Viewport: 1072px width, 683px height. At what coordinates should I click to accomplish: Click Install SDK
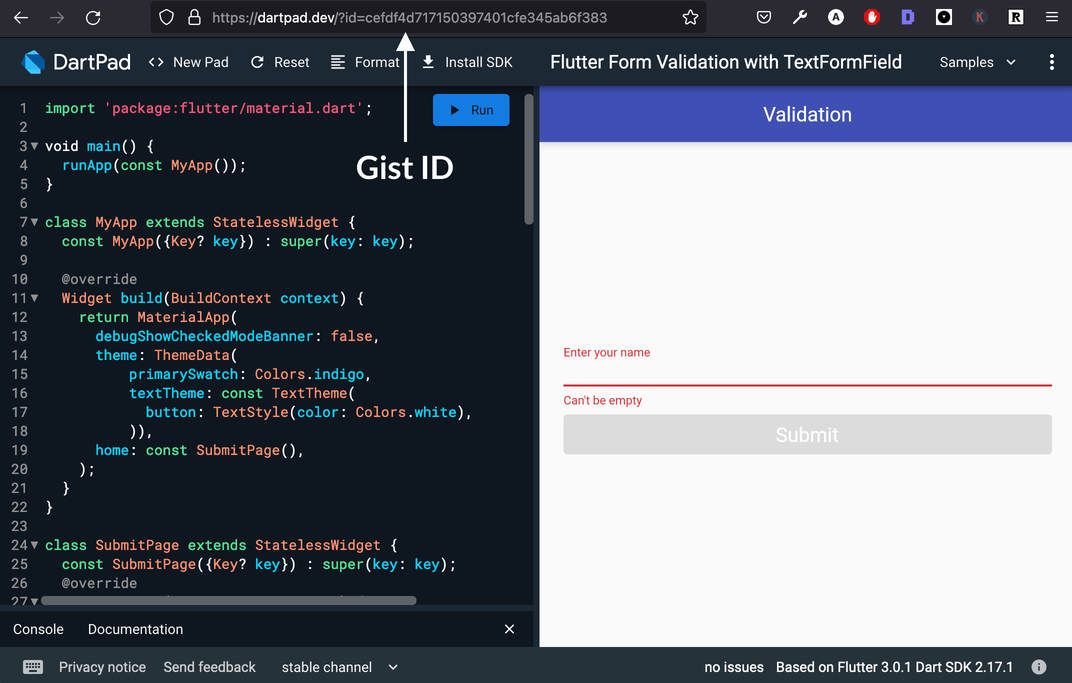(x=467, y=62)
